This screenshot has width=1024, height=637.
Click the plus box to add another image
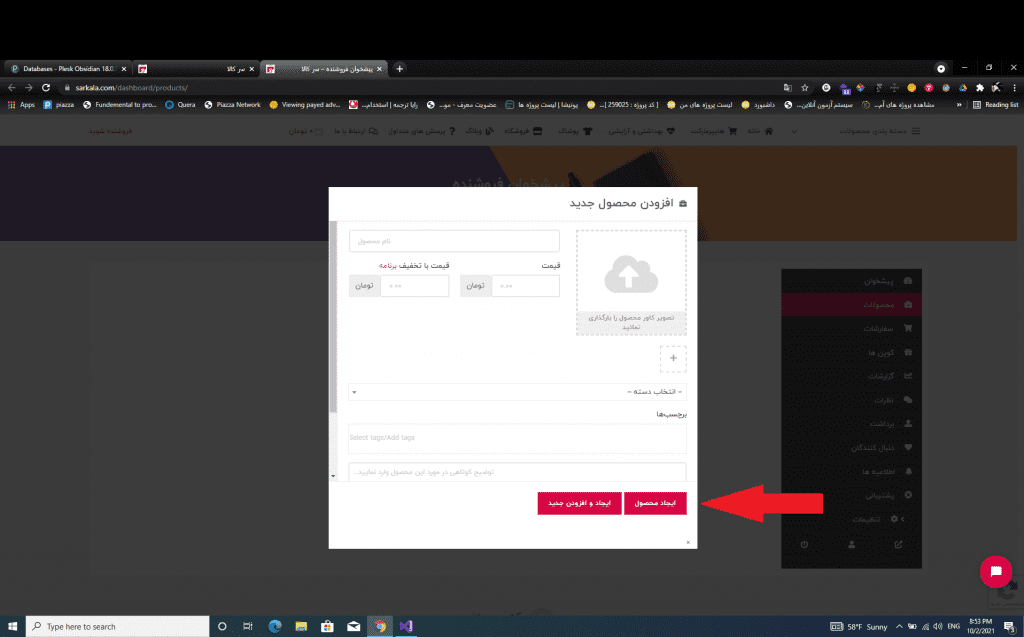[673, 358]
